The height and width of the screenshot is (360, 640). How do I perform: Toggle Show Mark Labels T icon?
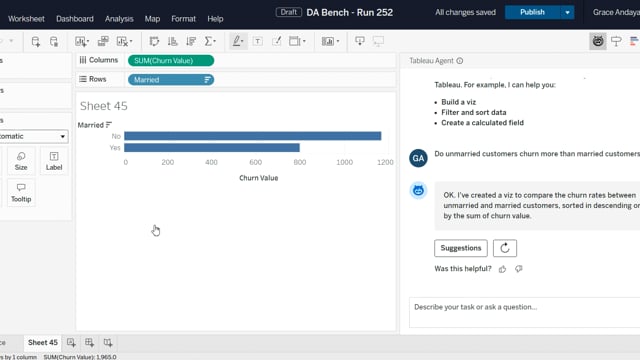click(258, 41)
